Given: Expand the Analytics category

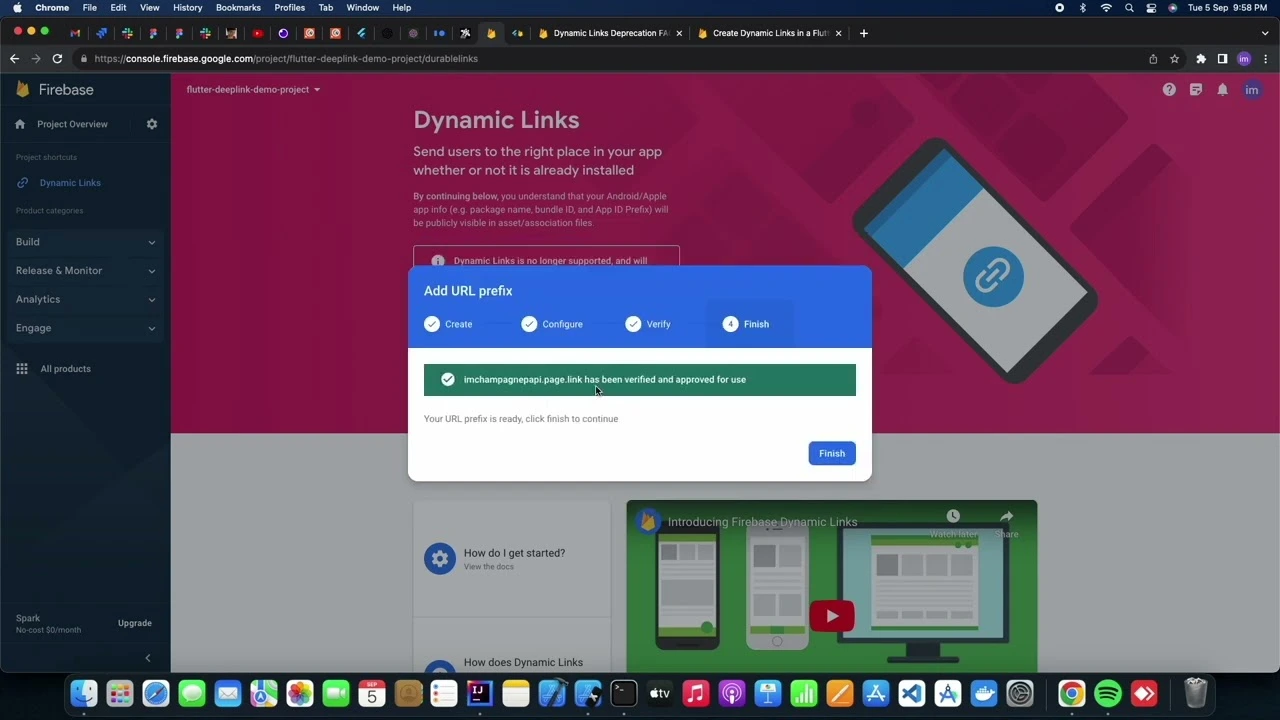Looking at the screenshot, I should click(x=85, y=299).
